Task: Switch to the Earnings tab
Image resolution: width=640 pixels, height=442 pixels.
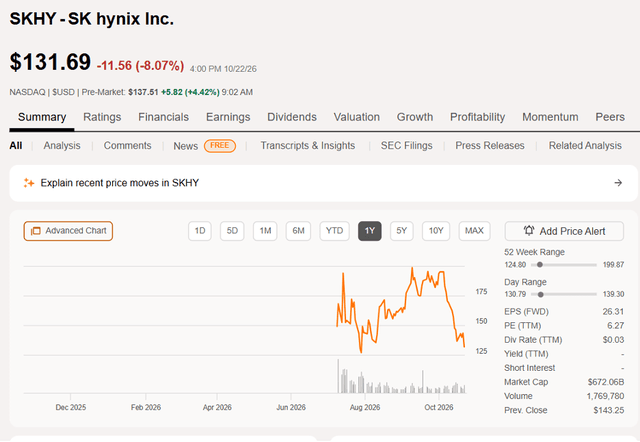Action: (228, 117)
